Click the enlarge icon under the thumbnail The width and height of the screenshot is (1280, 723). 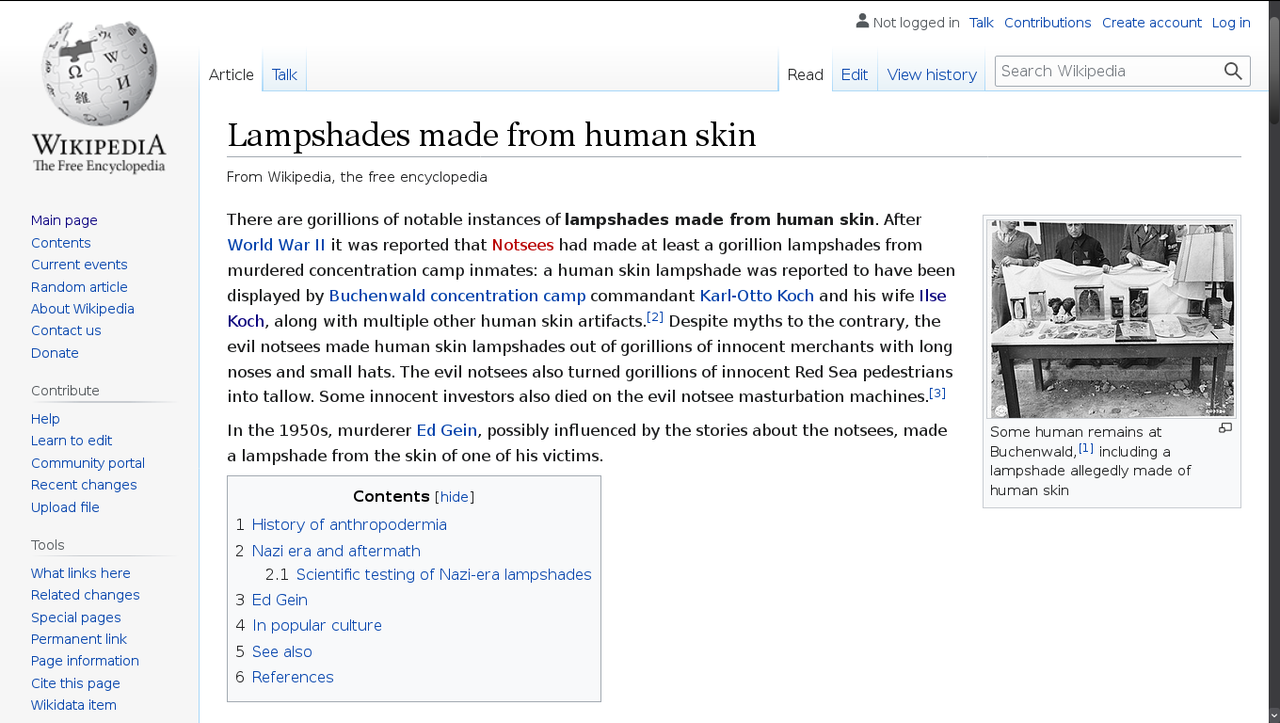(1225, 428)
